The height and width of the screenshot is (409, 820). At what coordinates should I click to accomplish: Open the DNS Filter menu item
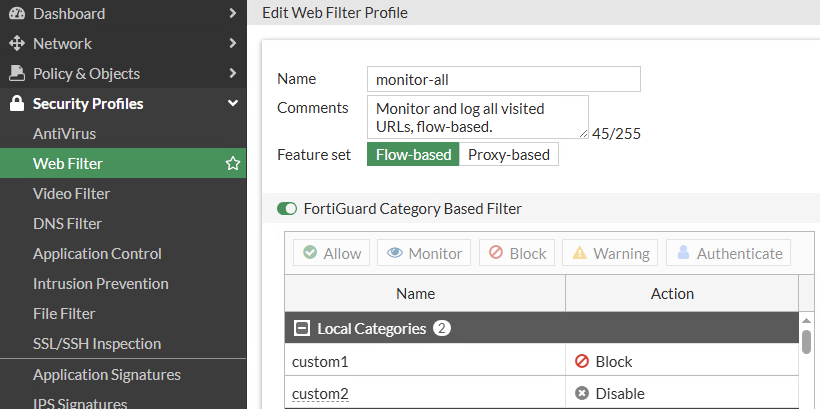[68, 224]
